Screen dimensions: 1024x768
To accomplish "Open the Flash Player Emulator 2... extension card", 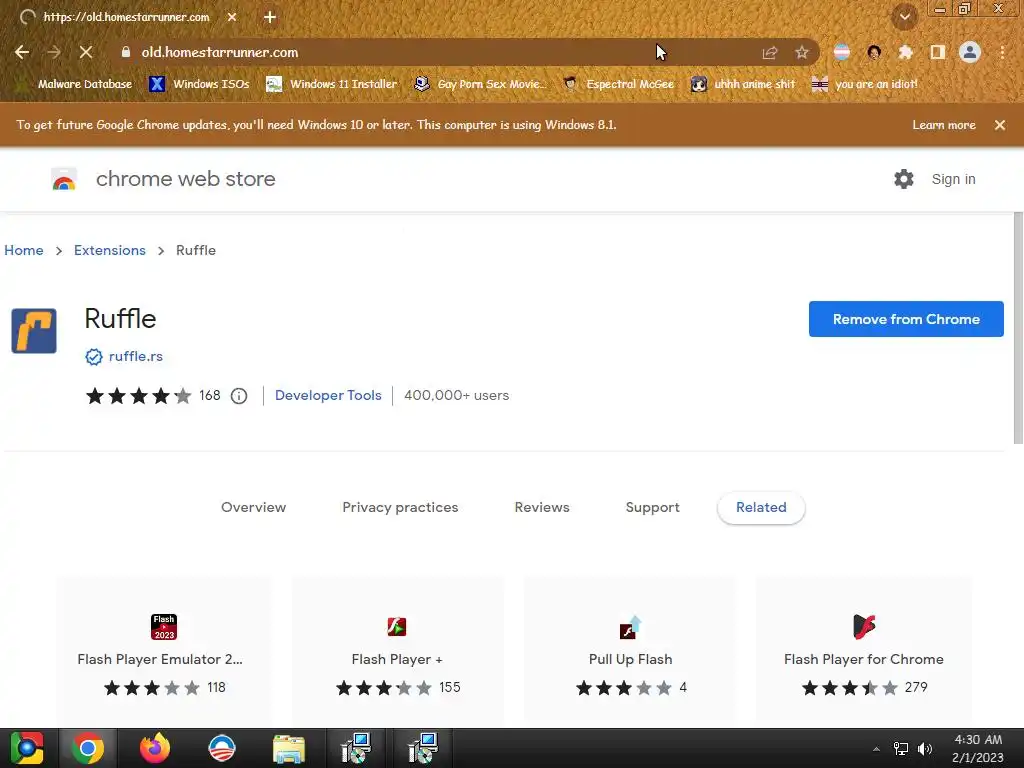I will tap(163, 650).
